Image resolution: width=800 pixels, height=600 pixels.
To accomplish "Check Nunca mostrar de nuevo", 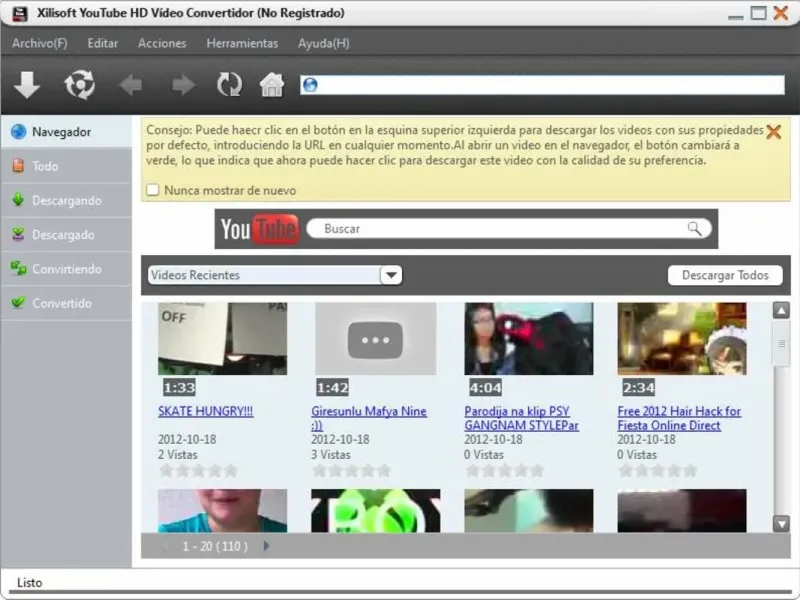I will (x=153, y=190).
